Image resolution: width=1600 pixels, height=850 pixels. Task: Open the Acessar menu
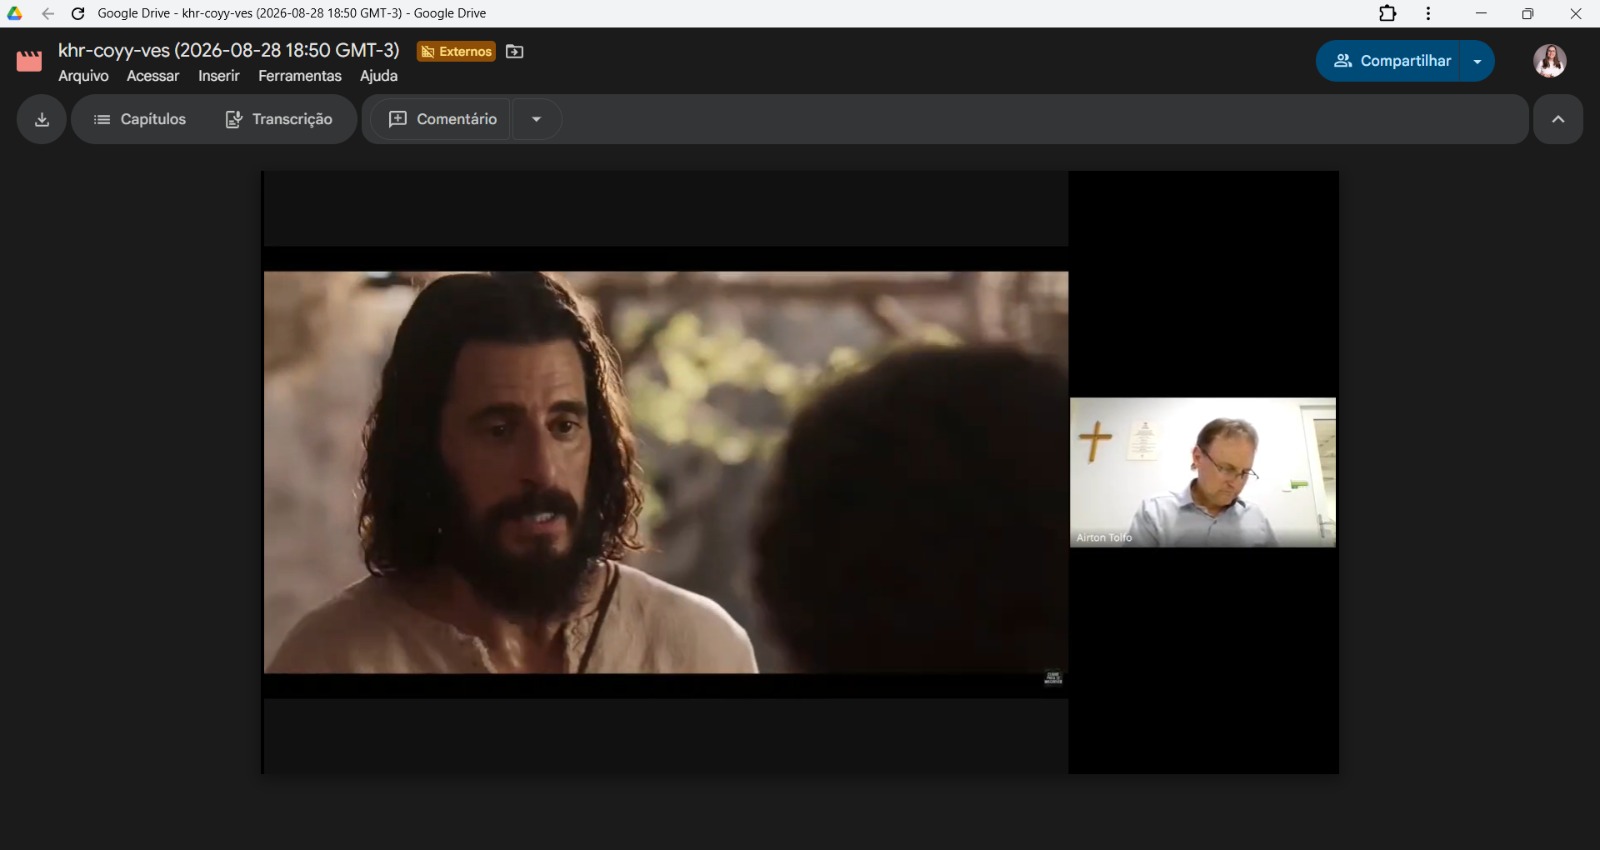pyautogui.click(x=153, y=76)
